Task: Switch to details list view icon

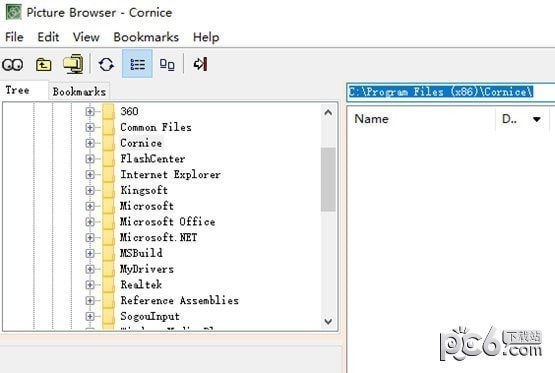Action: pyautogui.click(x=137, y=64)
